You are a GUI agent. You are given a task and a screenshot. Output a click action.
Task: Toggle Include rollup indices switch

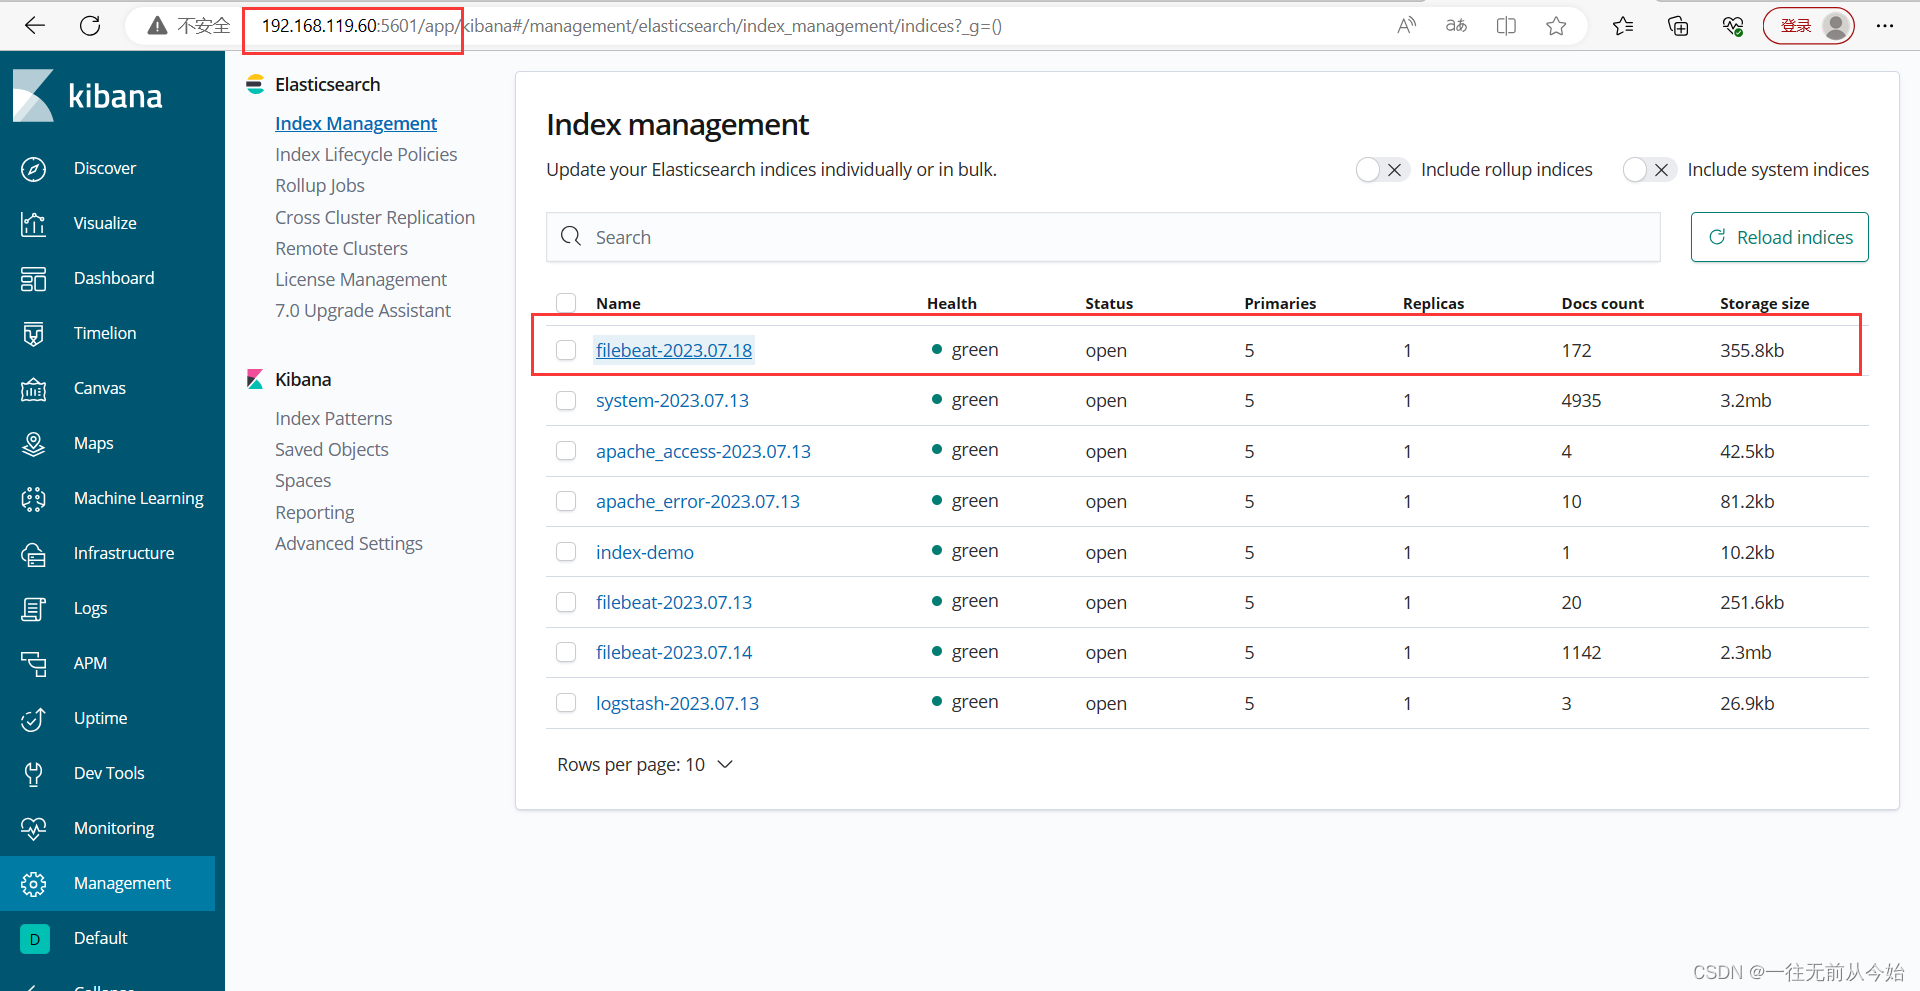point(1383,170)
